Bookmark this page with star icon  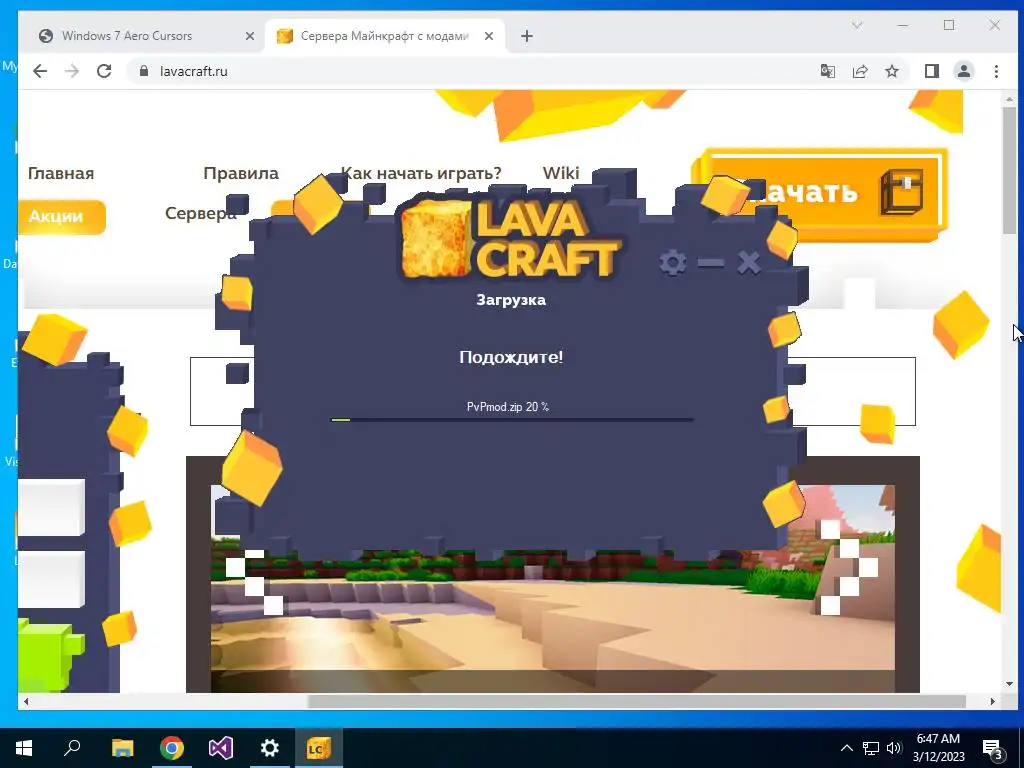click(892, 71)
